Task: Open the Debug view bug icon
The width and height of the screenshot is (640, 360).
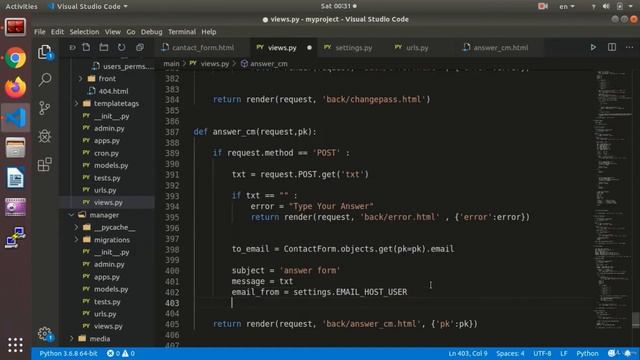Action: pyautogui.click(x=44, y=136)
